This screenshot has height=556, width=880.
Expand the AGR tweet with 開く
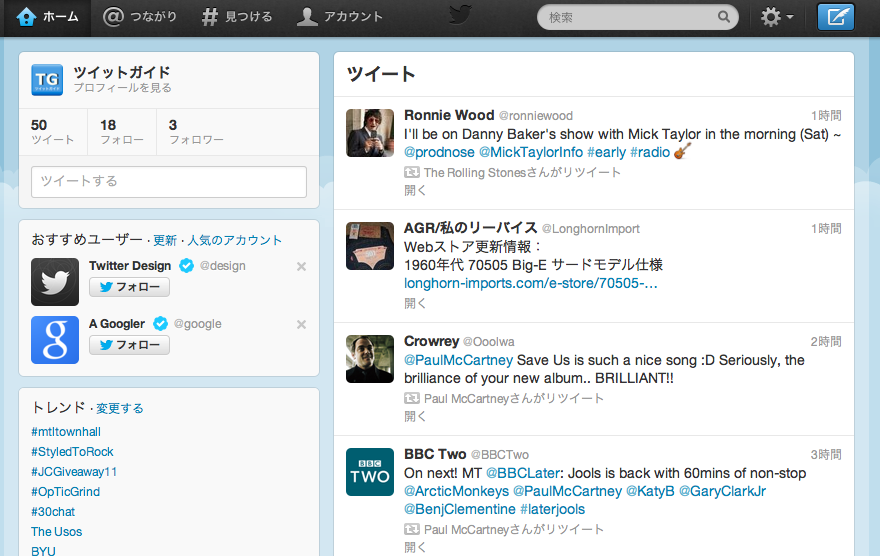[415, 303]
